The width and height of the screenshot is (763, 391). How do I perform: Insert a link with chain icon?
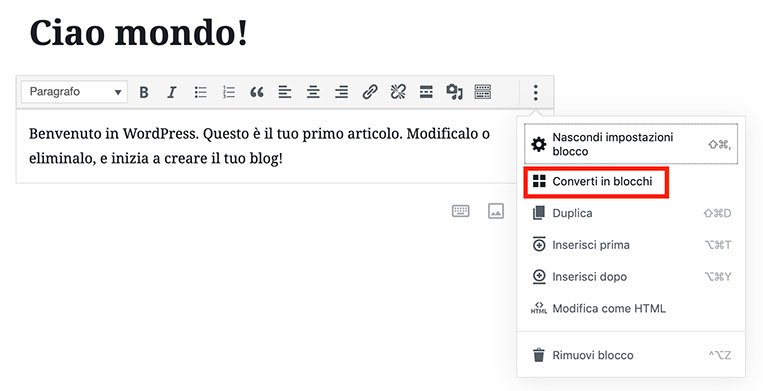tap(370, 92)
